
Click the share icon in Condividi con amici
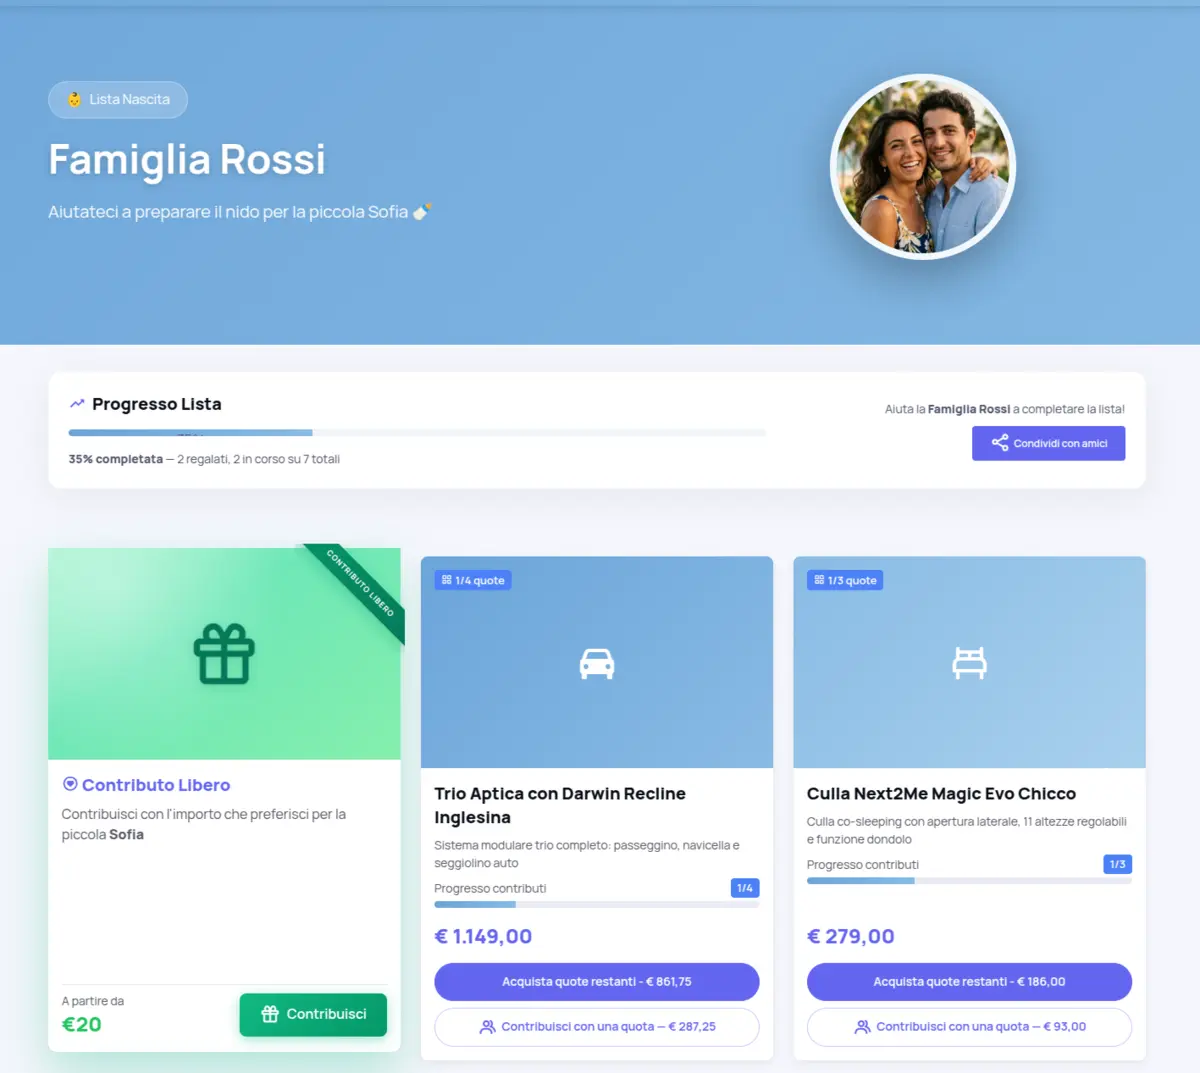click(999, 443)
